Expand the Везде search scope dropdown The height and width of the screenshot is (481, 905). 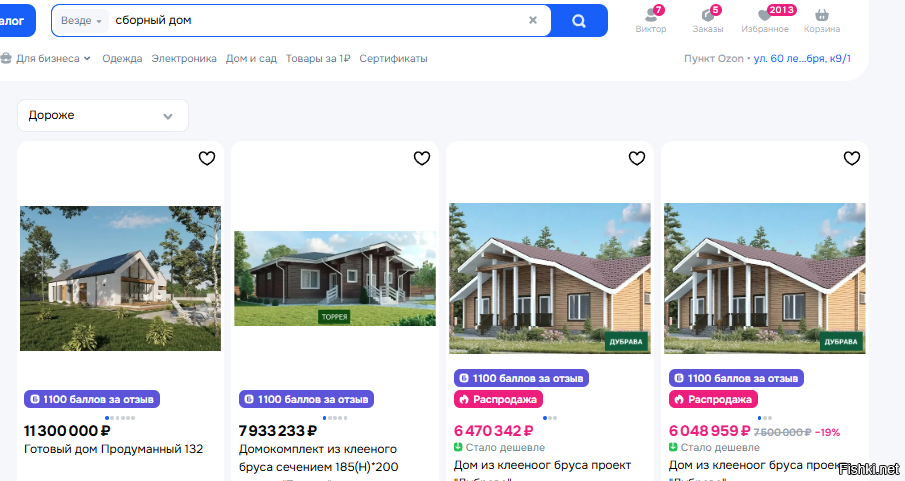click(x=82, y=20)
